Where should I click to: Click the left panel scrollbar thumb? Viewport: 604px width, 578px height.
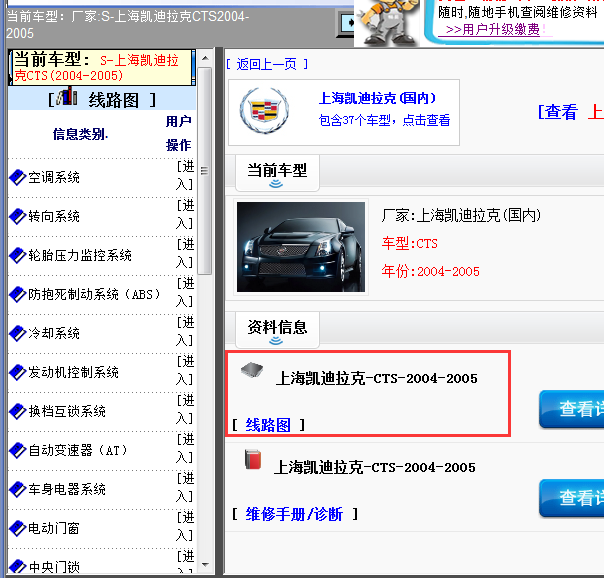point(205,171)
